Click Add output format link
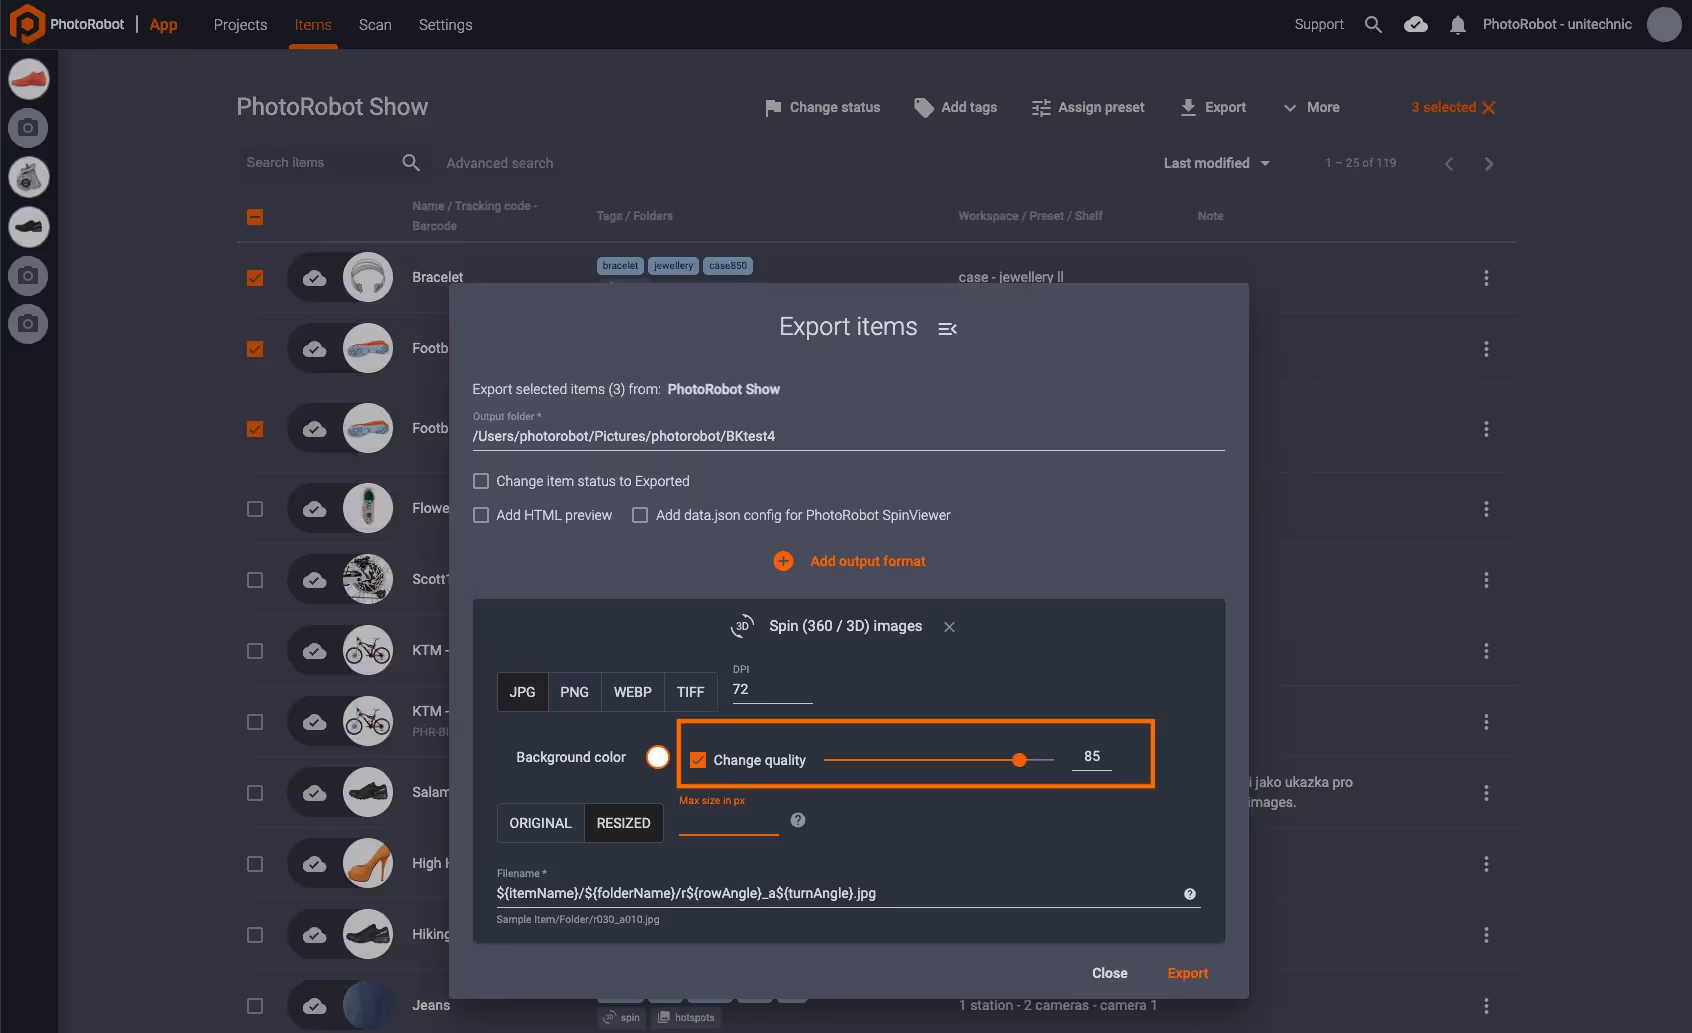 867,561
